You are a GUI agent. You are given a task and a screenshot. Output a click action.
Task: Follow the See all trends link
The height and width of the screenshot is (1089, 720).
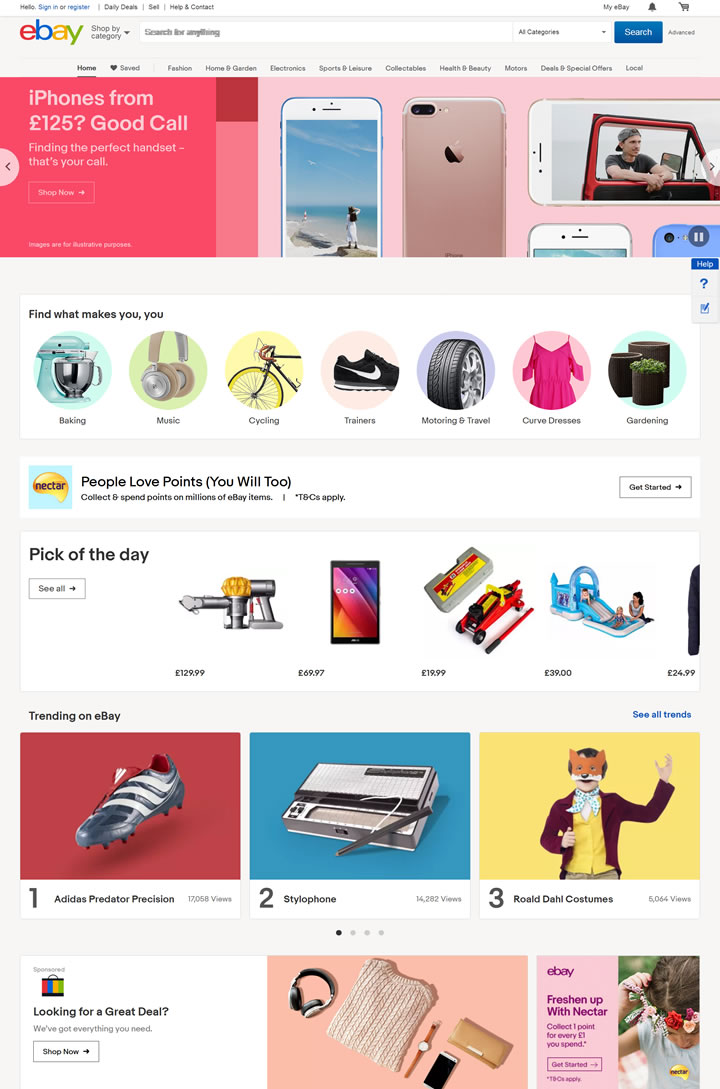click(x=662, y=715)
